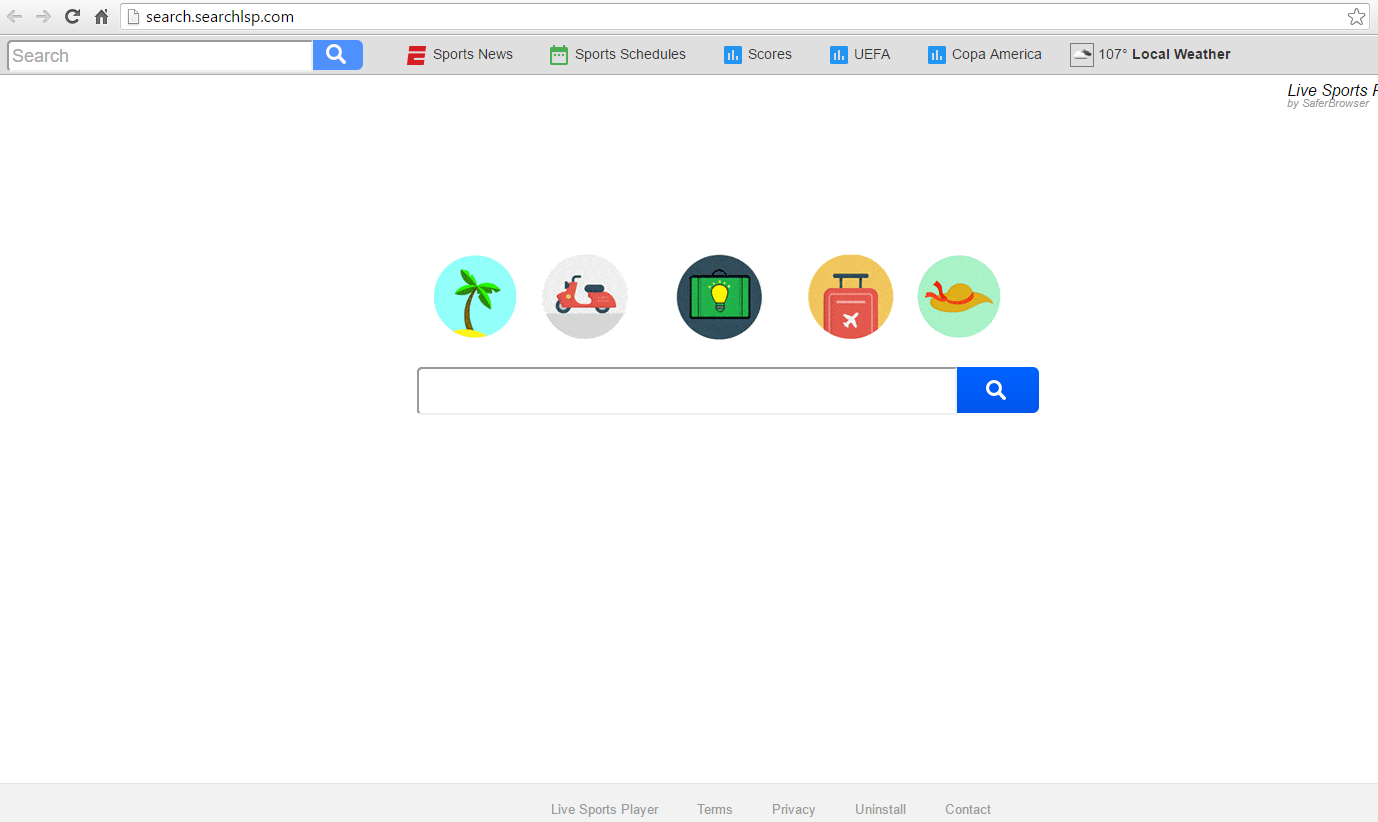Focus the toolbar Search input box
1378x822 pixels.
pyautogui.click(x=160, y=56)
